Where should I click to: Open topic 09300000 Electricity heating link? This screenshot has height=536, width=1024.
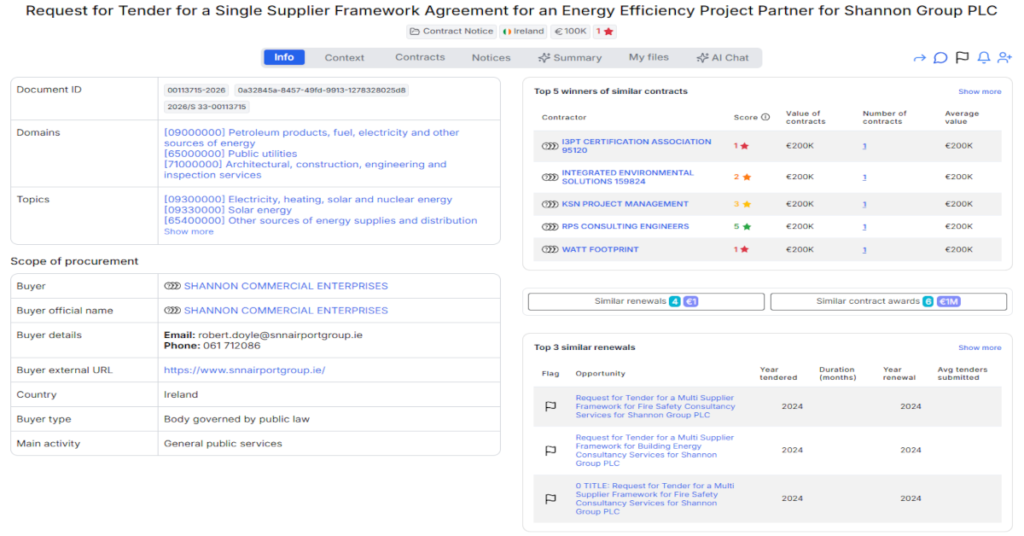(x=308, y=200)
